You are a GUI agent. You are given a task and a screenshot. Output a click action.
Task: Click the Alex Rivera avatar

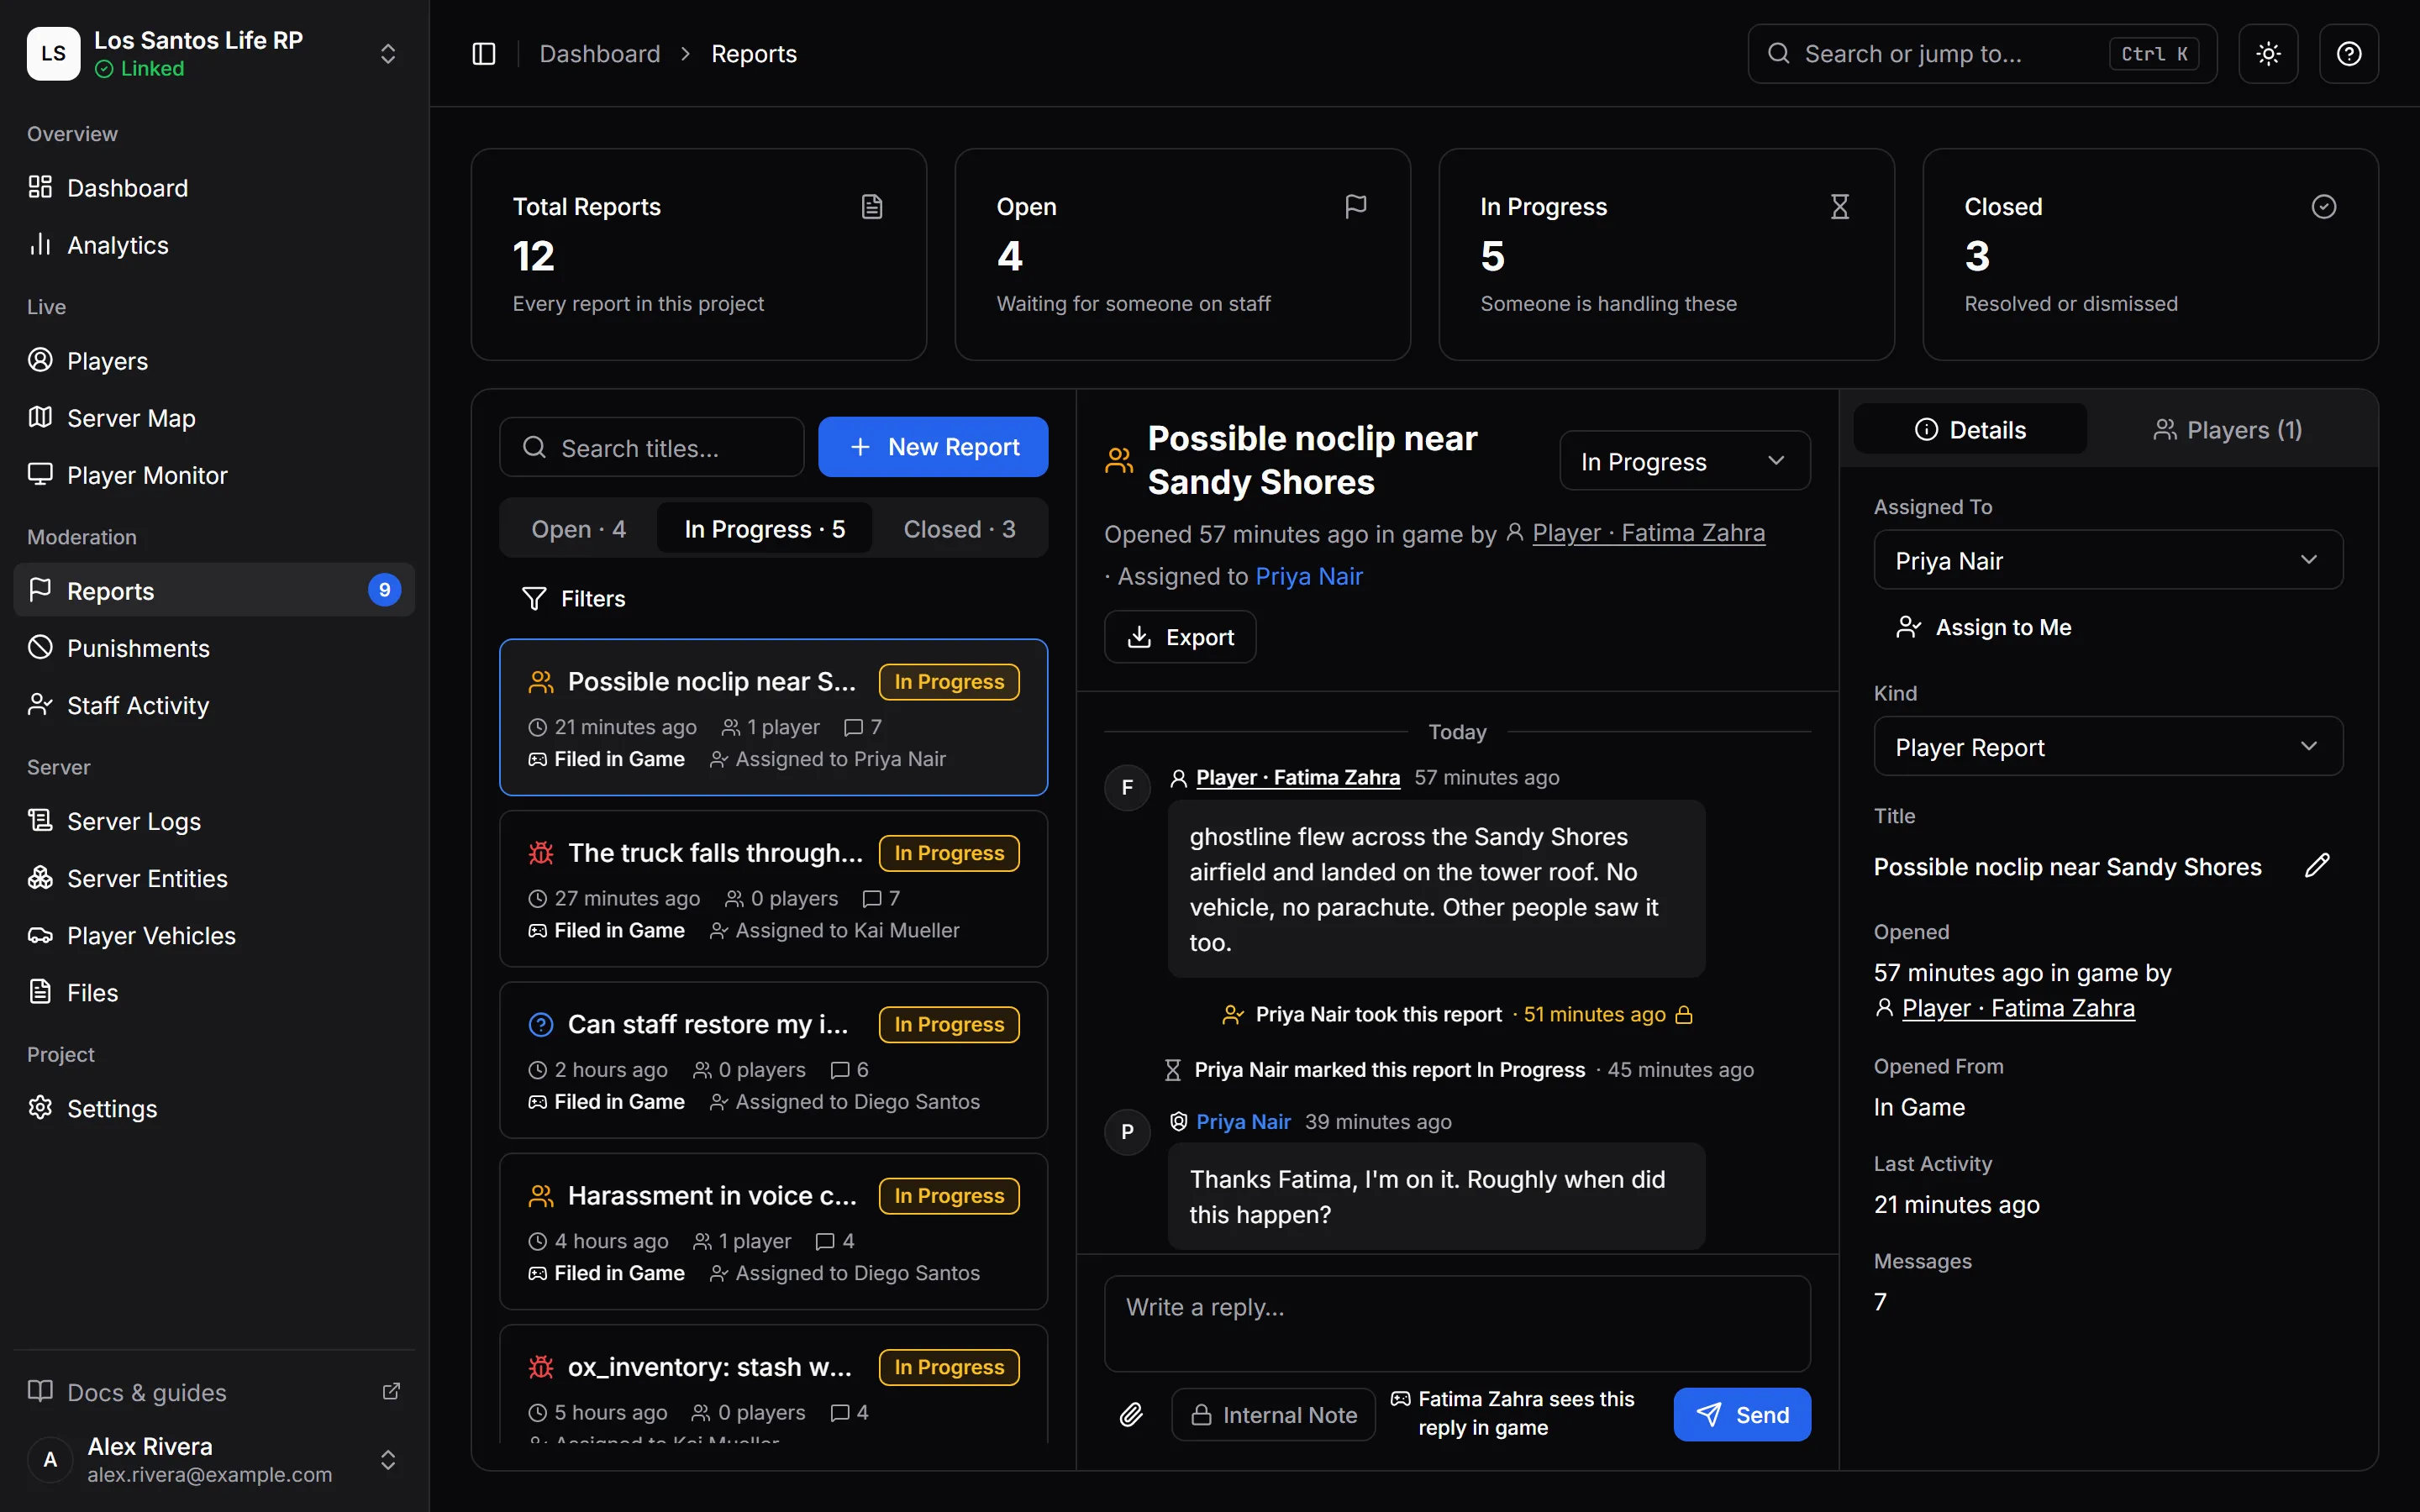[x=50, y=1460]
